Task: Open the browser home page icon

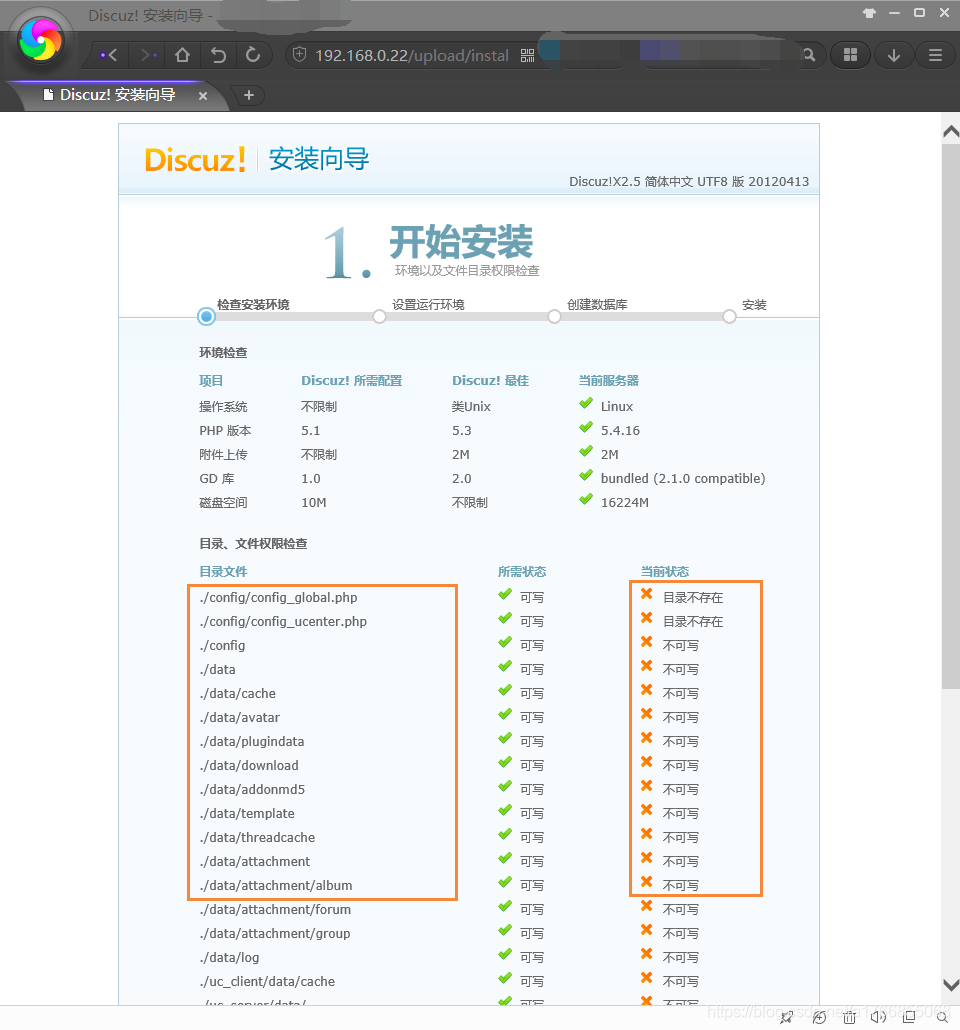Action: click(x=183, y=55)
